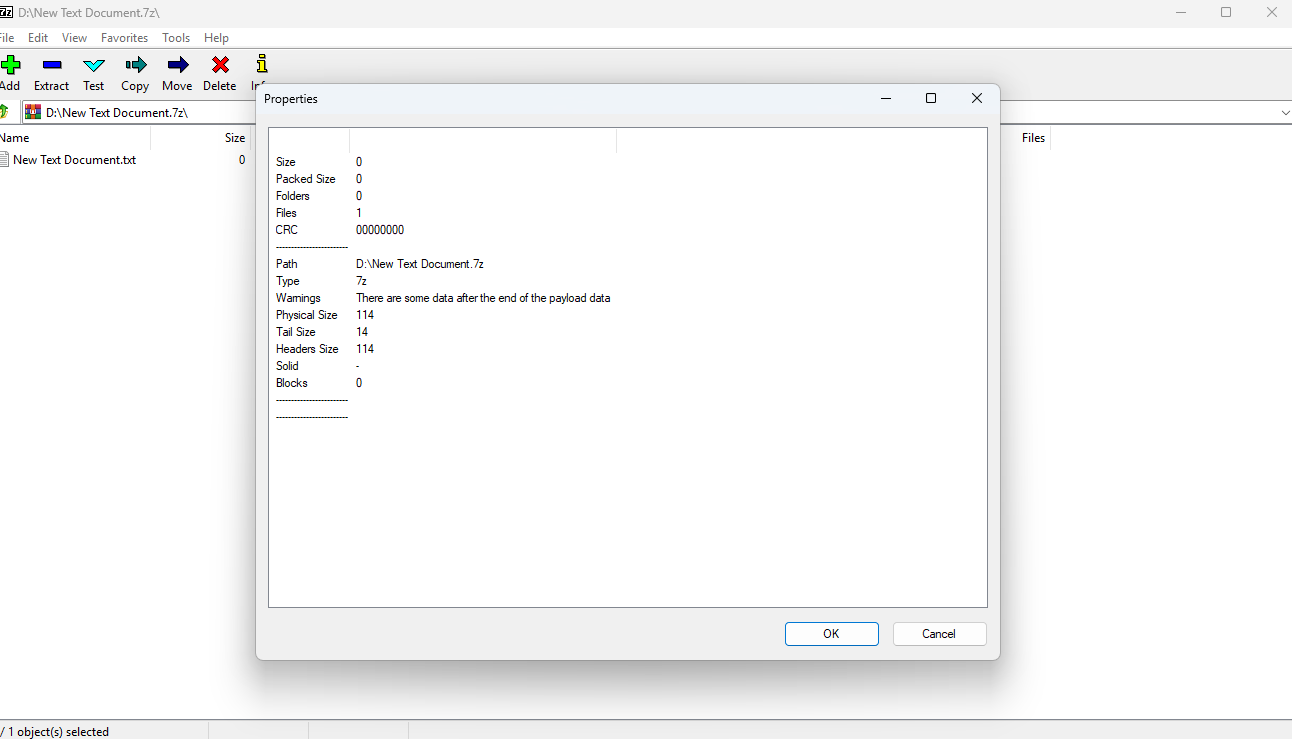Open the Help menu

pos(216,38)
